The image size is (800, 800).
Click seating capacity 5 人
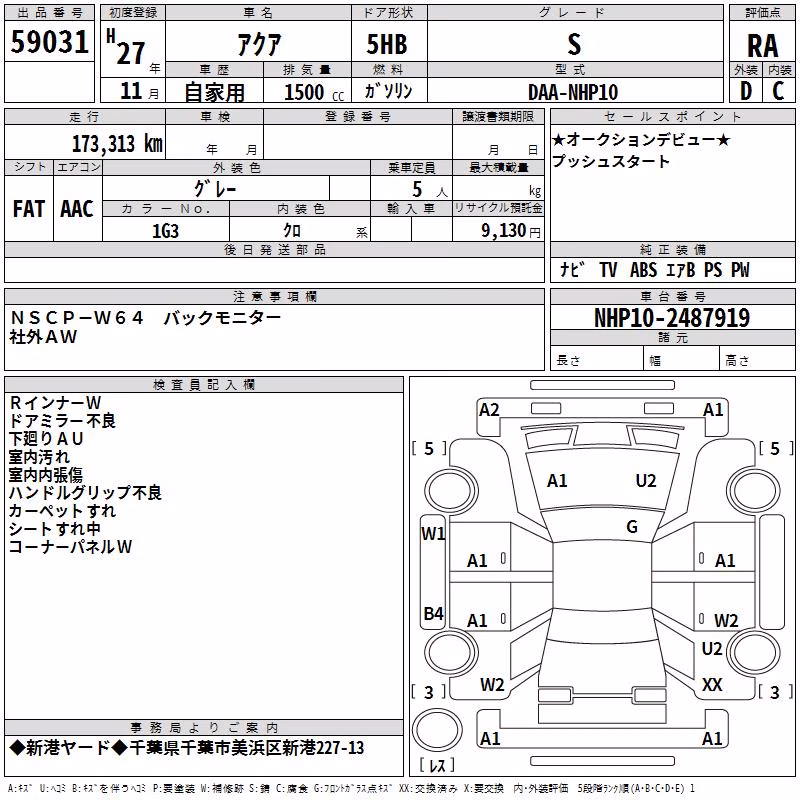point(430,190)
